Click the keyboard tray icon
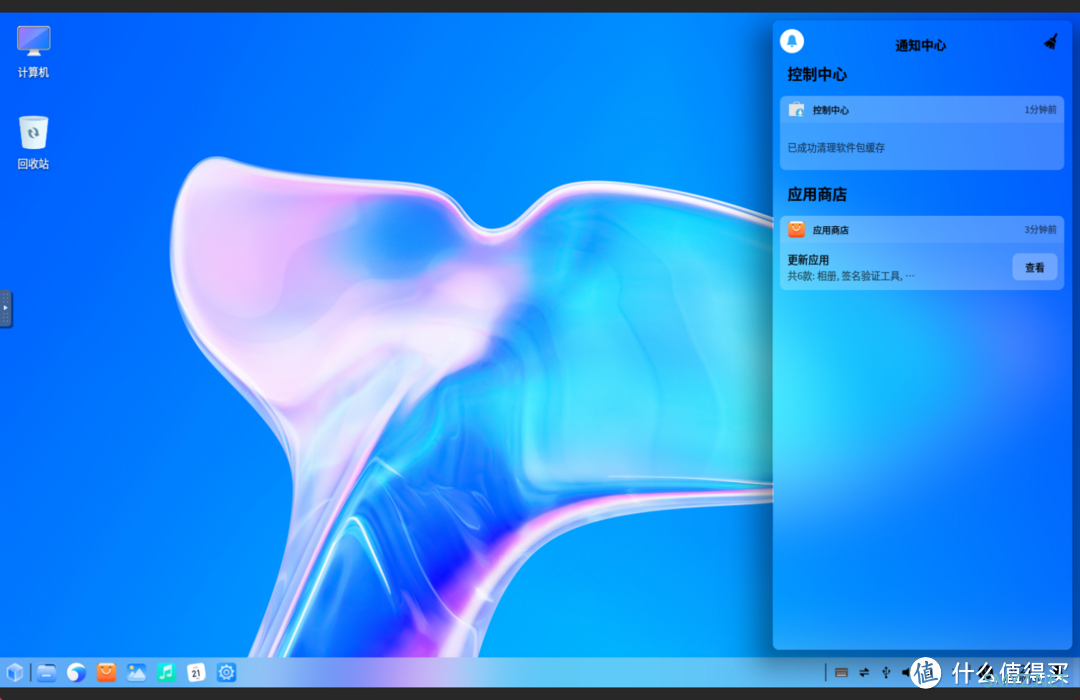The width and height of the screenshot is (1080, 700). (841, 672)
